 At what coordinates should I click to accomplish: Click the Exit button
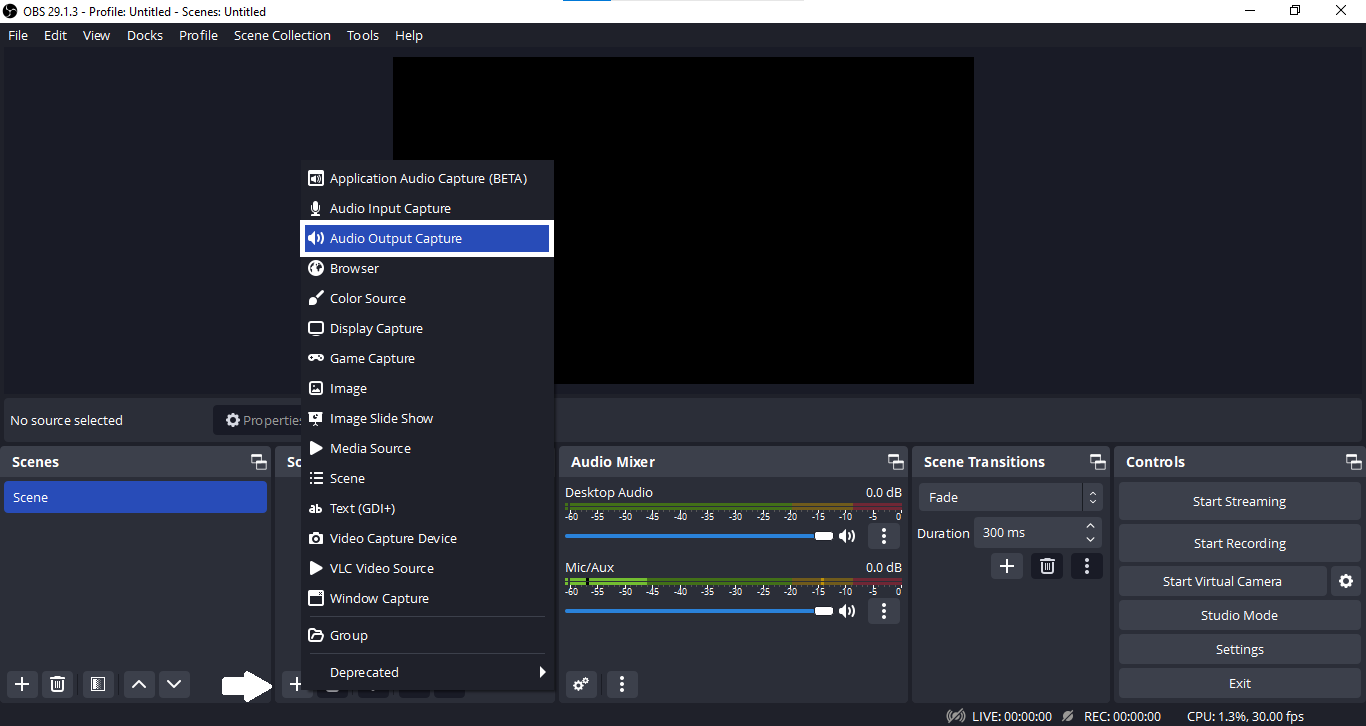point(1239,683)
